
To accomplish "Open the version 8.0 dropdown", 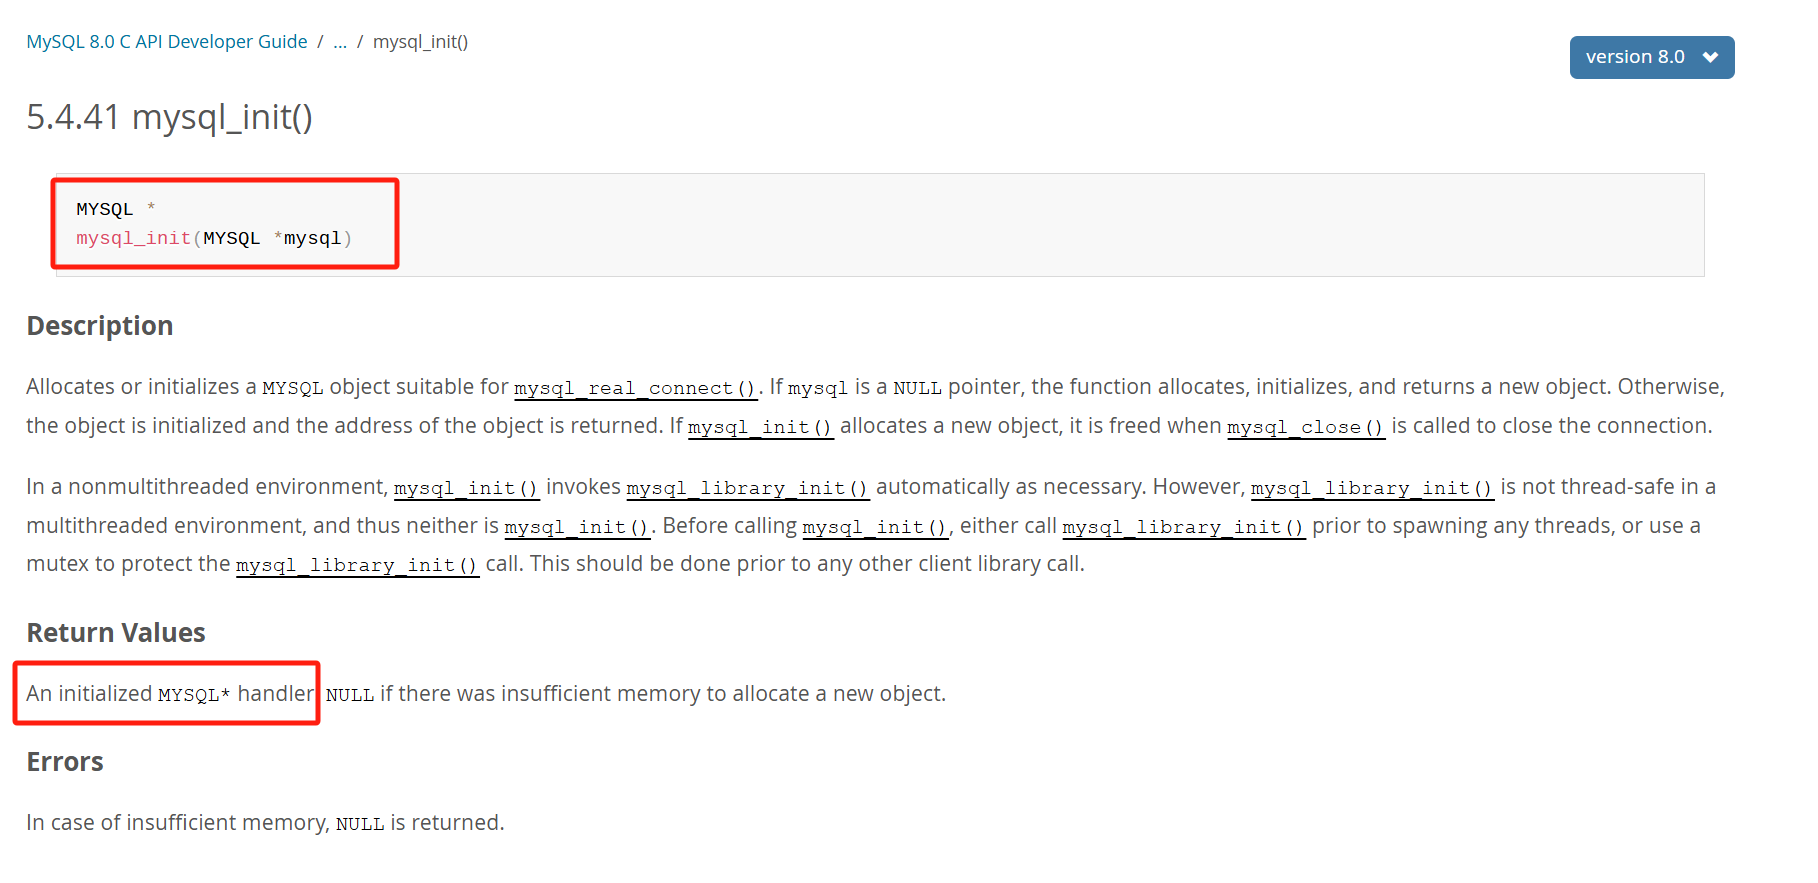I will 1651,57.
